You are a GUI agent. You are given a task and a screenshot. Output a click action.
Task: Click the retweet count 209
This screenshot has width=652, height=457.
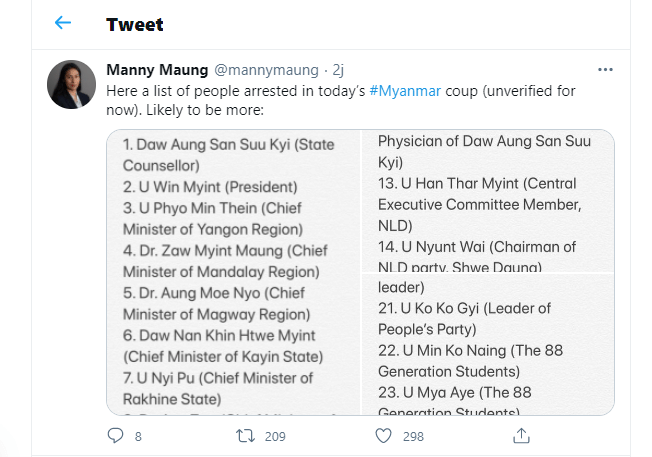[275, 437]
